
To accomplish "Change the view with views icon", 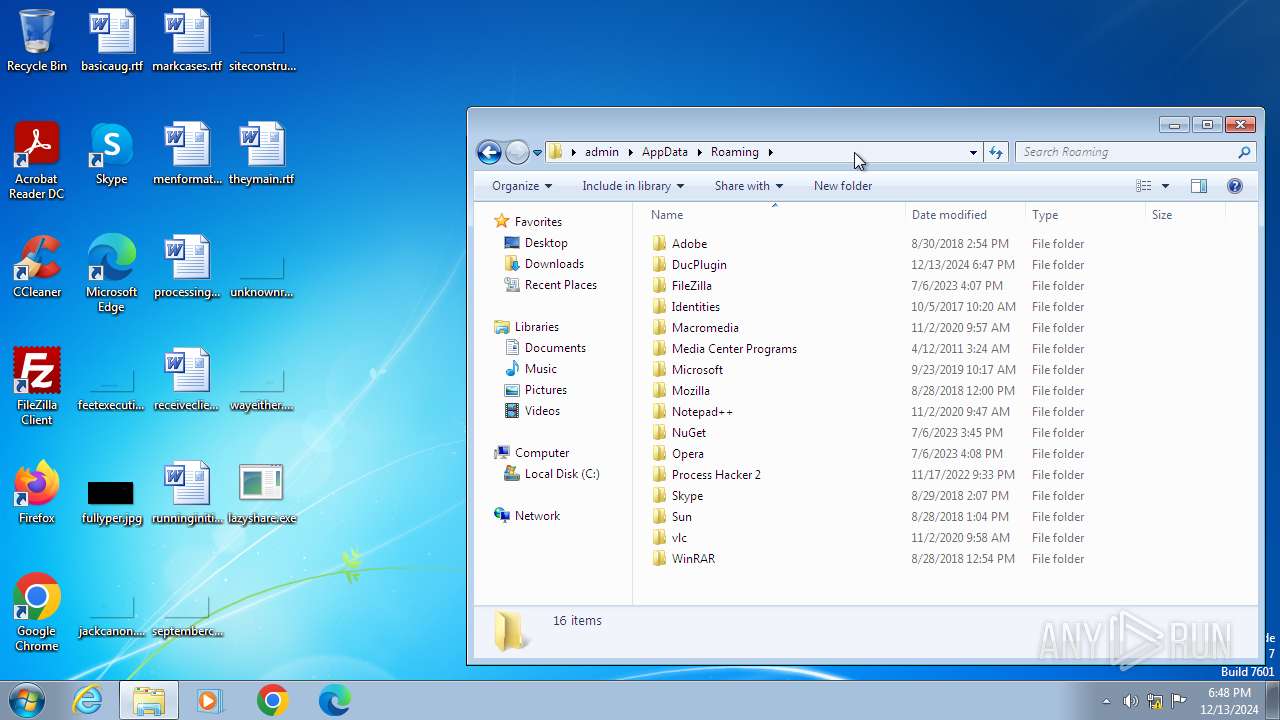I will (1144, 186).
